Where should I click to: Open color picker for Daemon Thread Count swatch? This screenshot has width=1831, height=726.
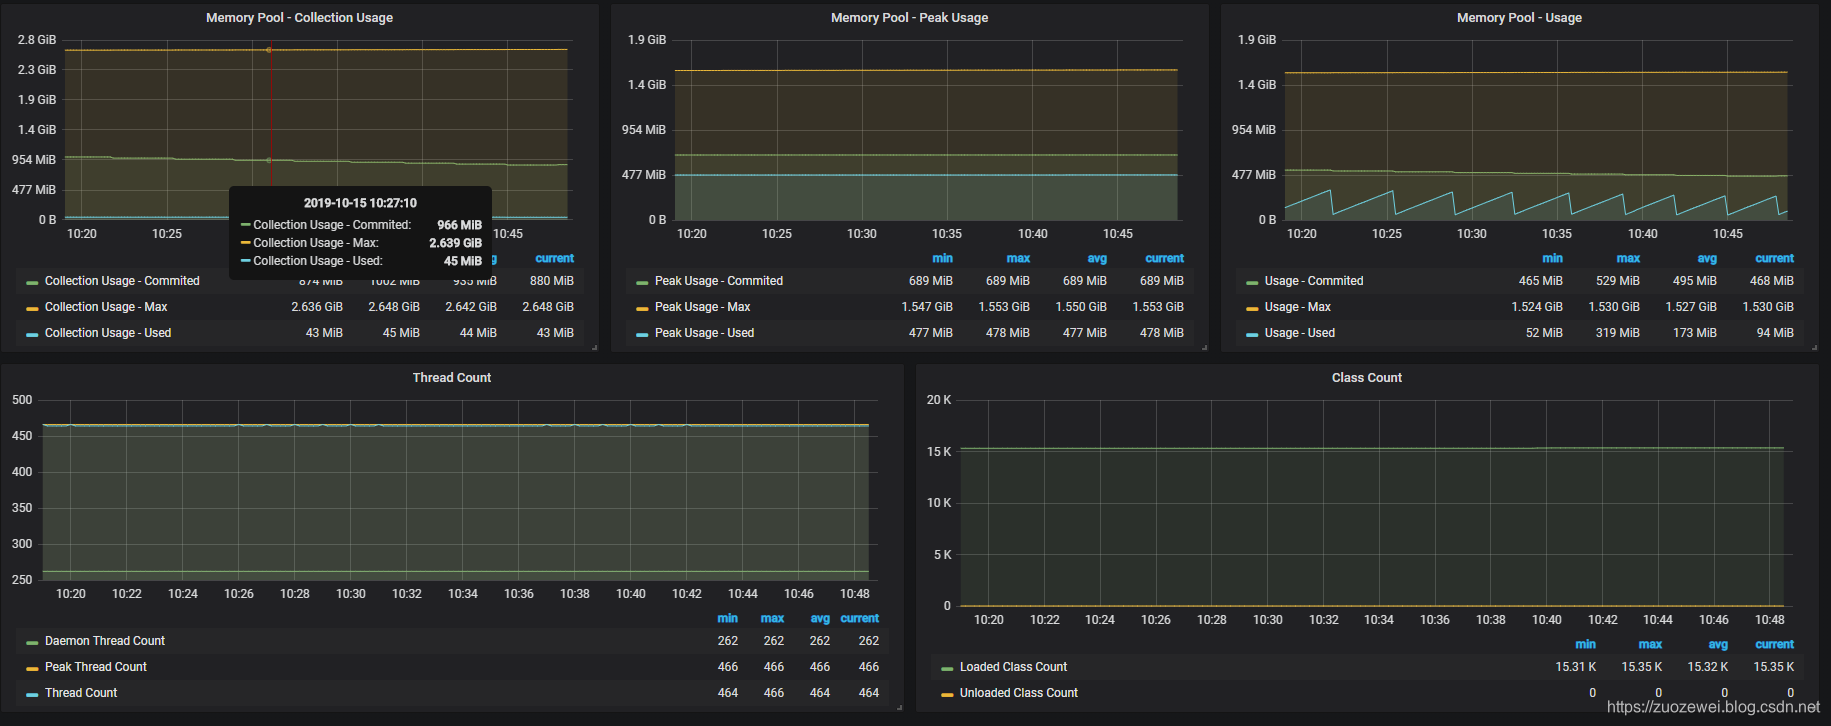[32, 642]
